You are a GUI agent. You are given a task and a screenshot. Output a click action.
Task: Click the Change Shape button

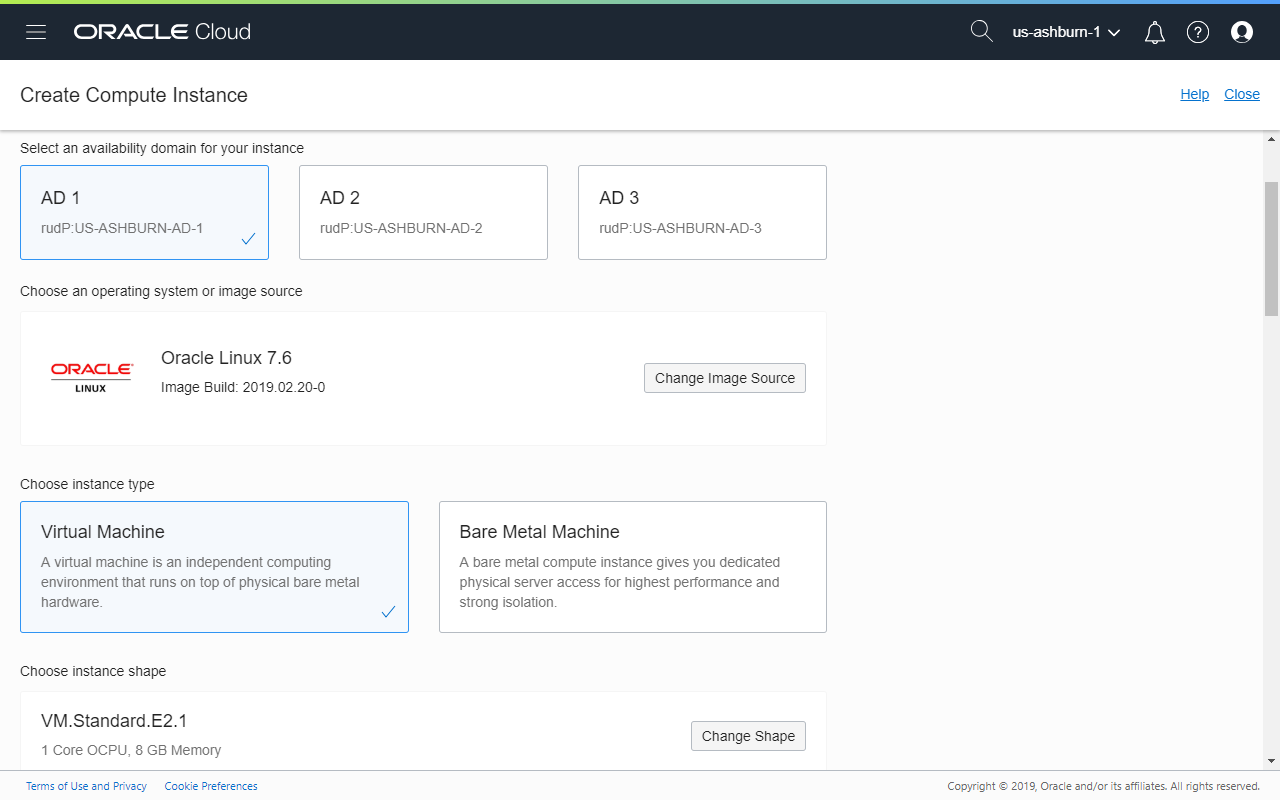(x=748, y=735)
